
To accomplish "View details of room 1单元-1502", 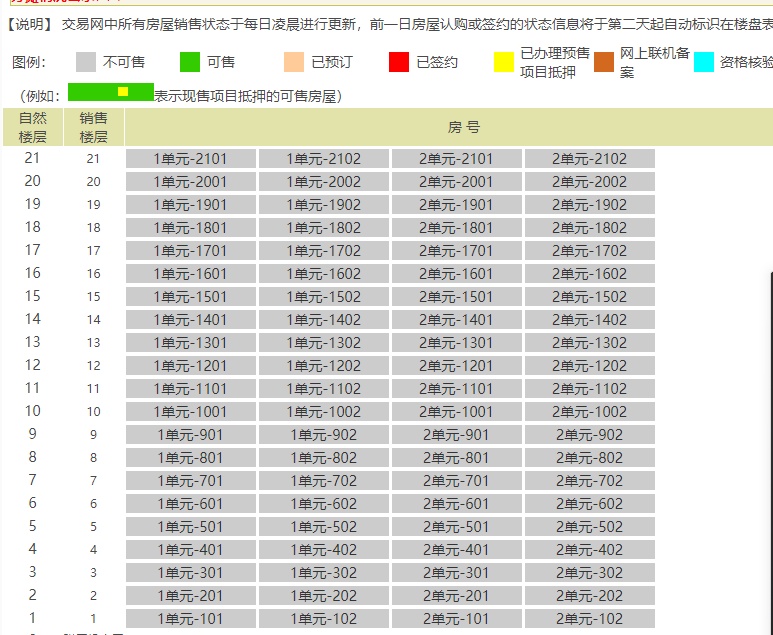I will point(324,297).
